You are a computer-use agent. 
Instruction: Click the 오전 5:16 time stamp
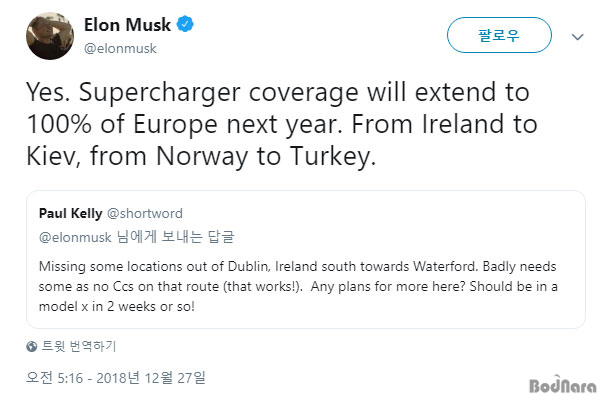[x=54, y=378]
